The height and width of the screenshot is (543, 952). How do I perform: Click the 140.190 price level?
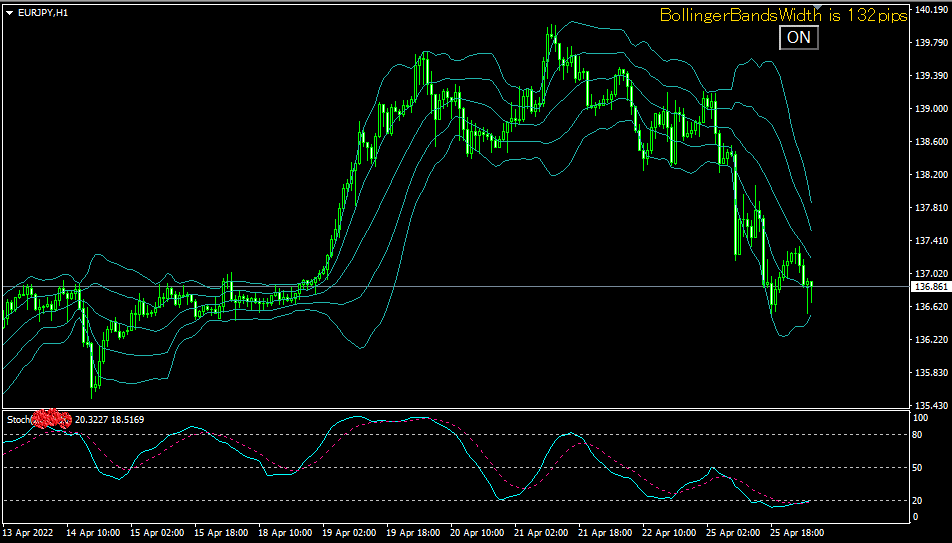[x=931, y=10]
